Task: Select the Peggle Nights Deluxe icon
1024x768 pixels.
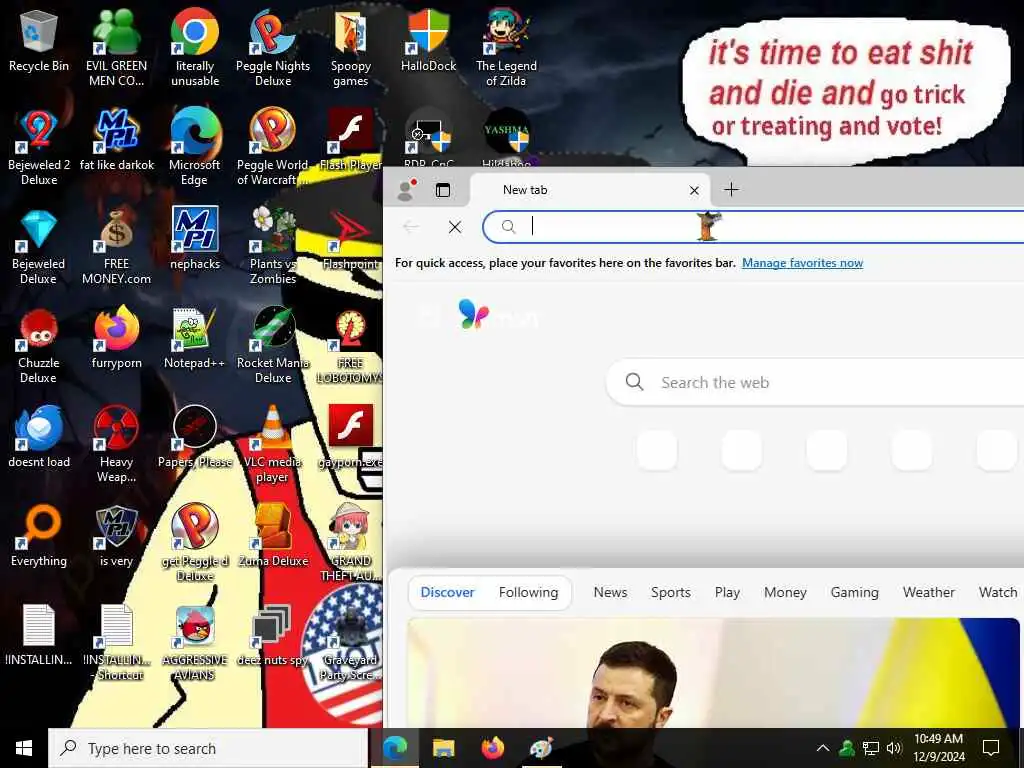Action: (x=273, y=48)
